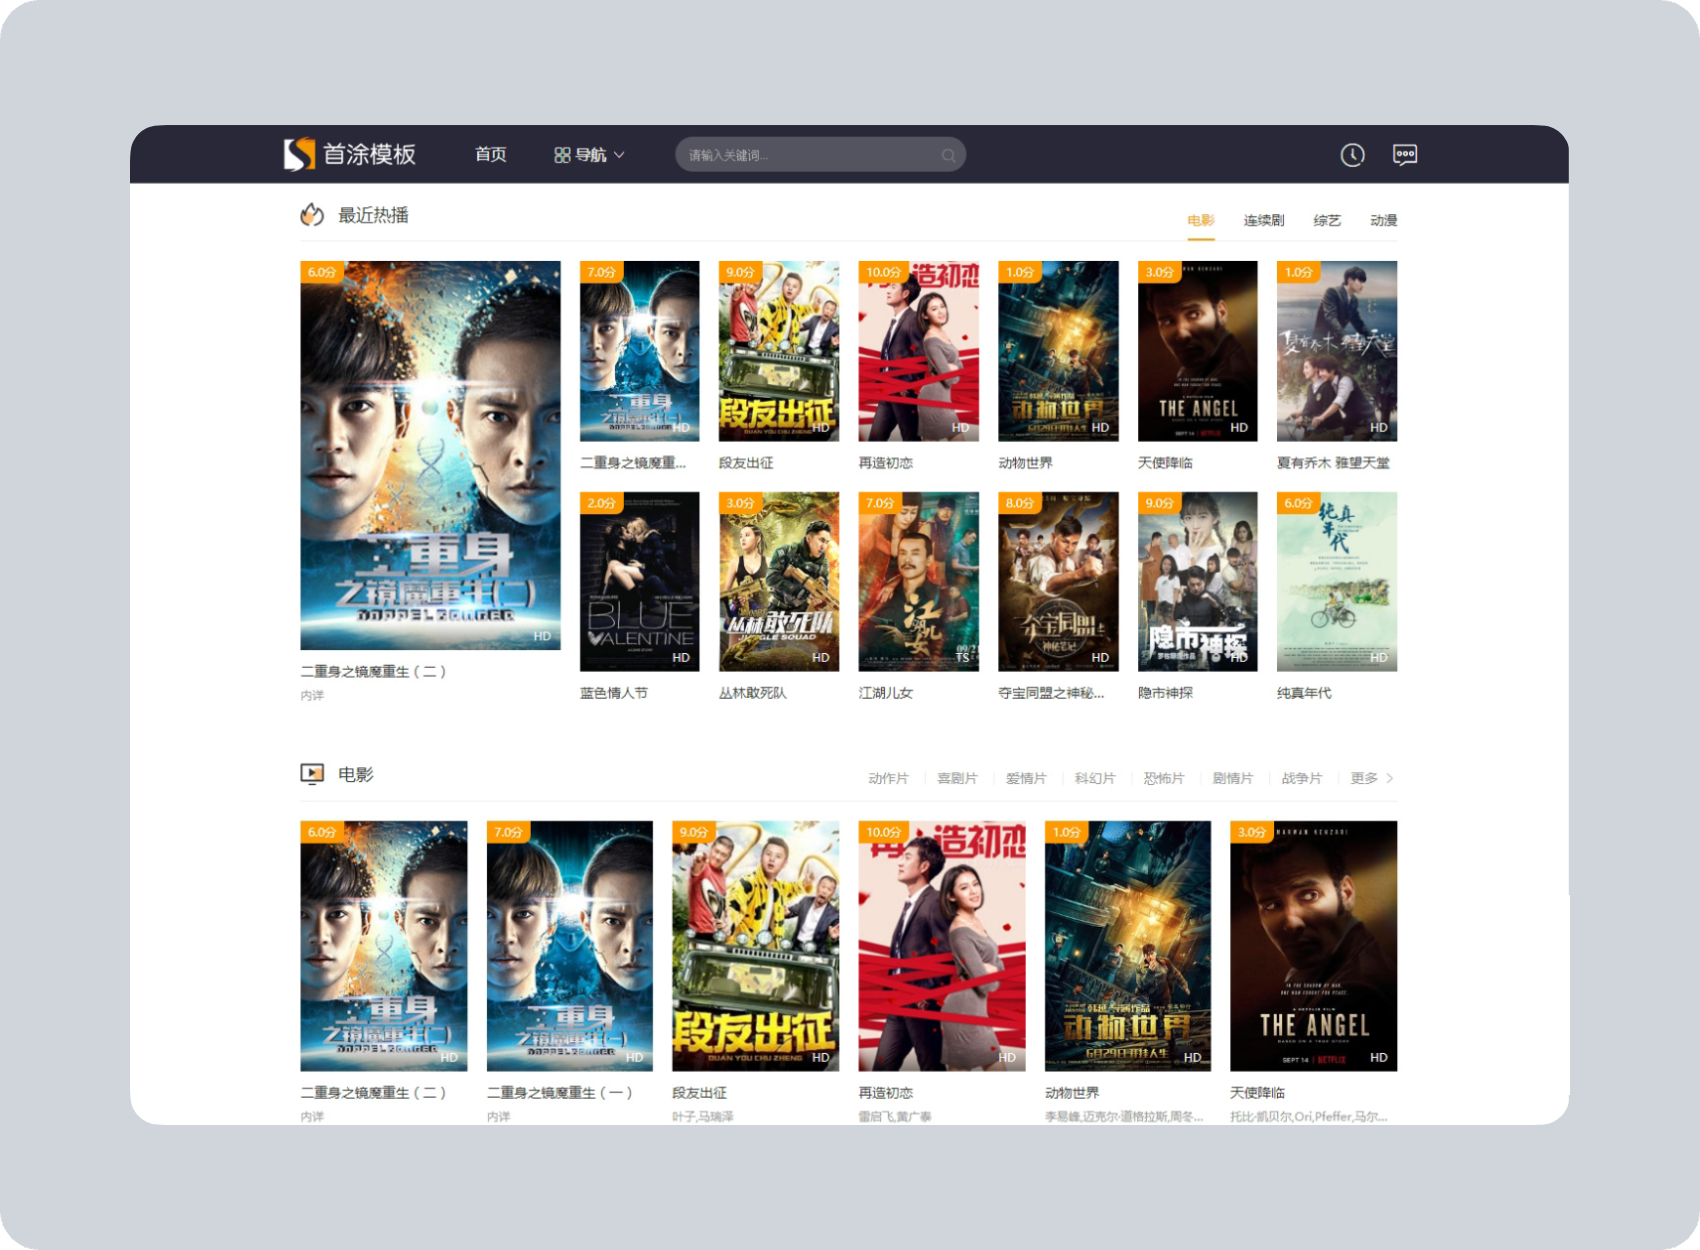Open the large featured 二重身之镜魔重生 poster
Image resolution: width=1700 pixels, height=1250 pixels.
point(430,456)
